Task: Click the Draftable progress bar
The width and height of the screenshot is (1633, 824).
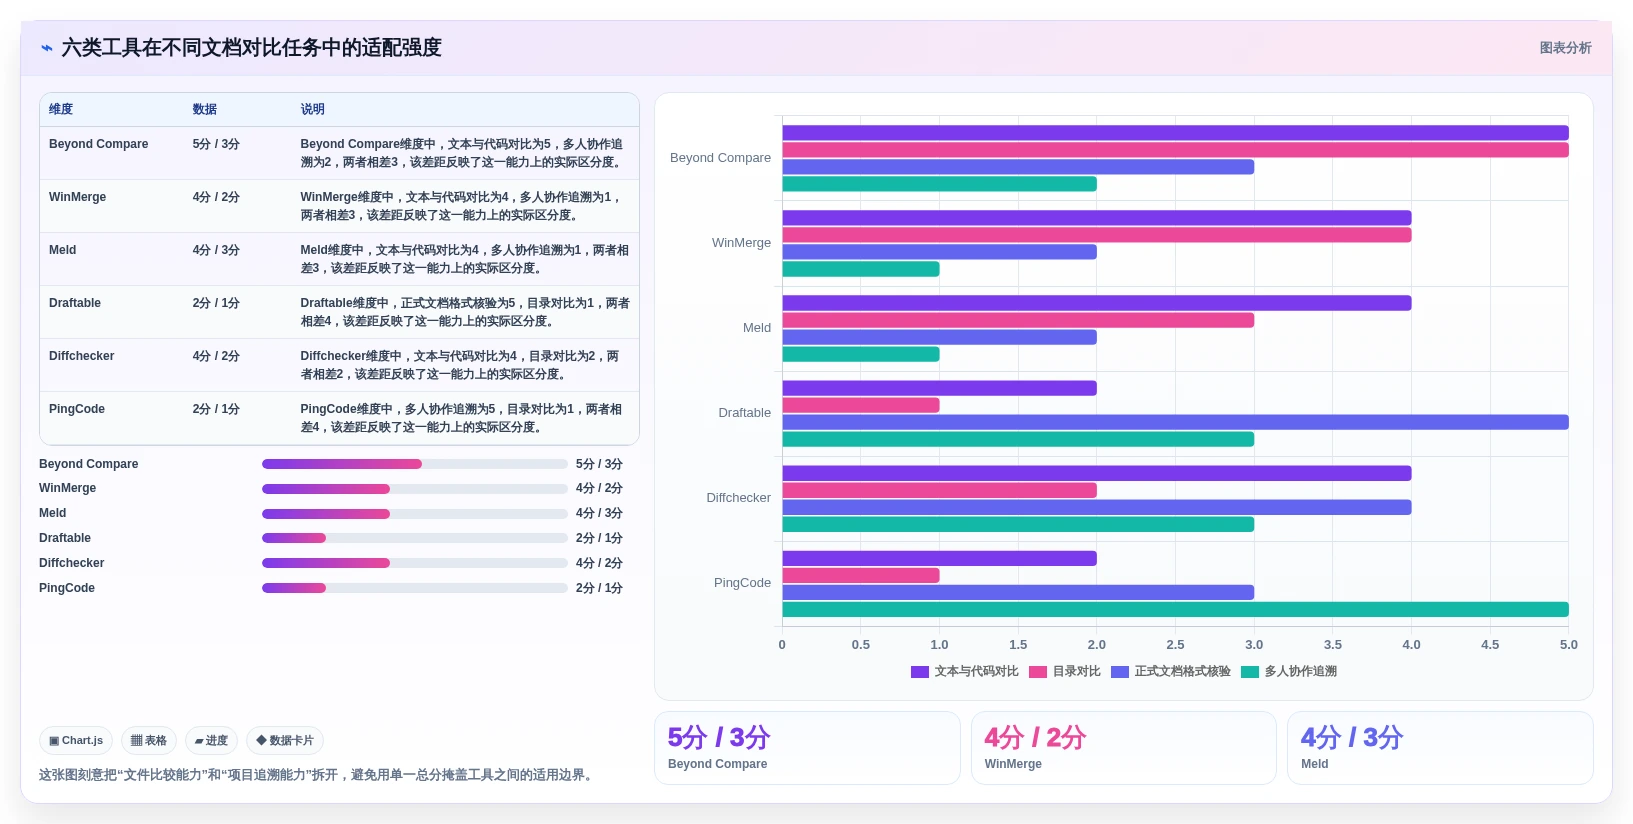Action: pyautogui.click(x=415, y=538)
